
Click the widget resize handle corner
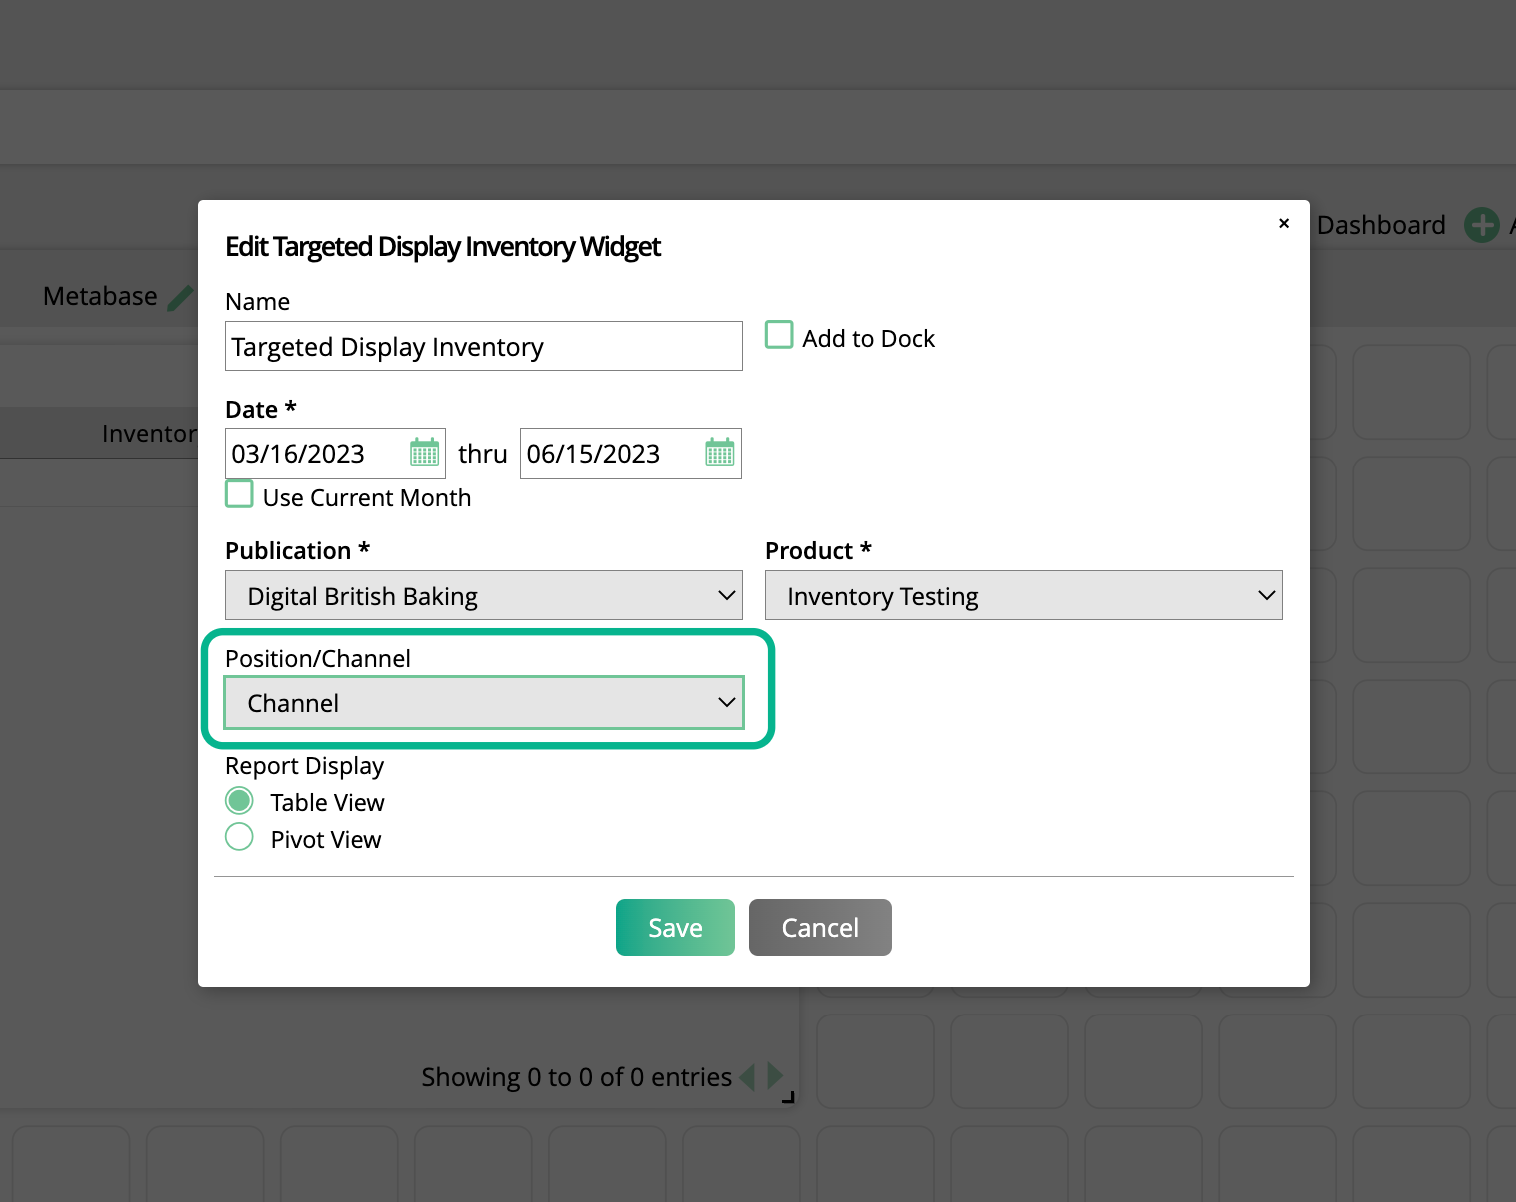coord(788,1097)
